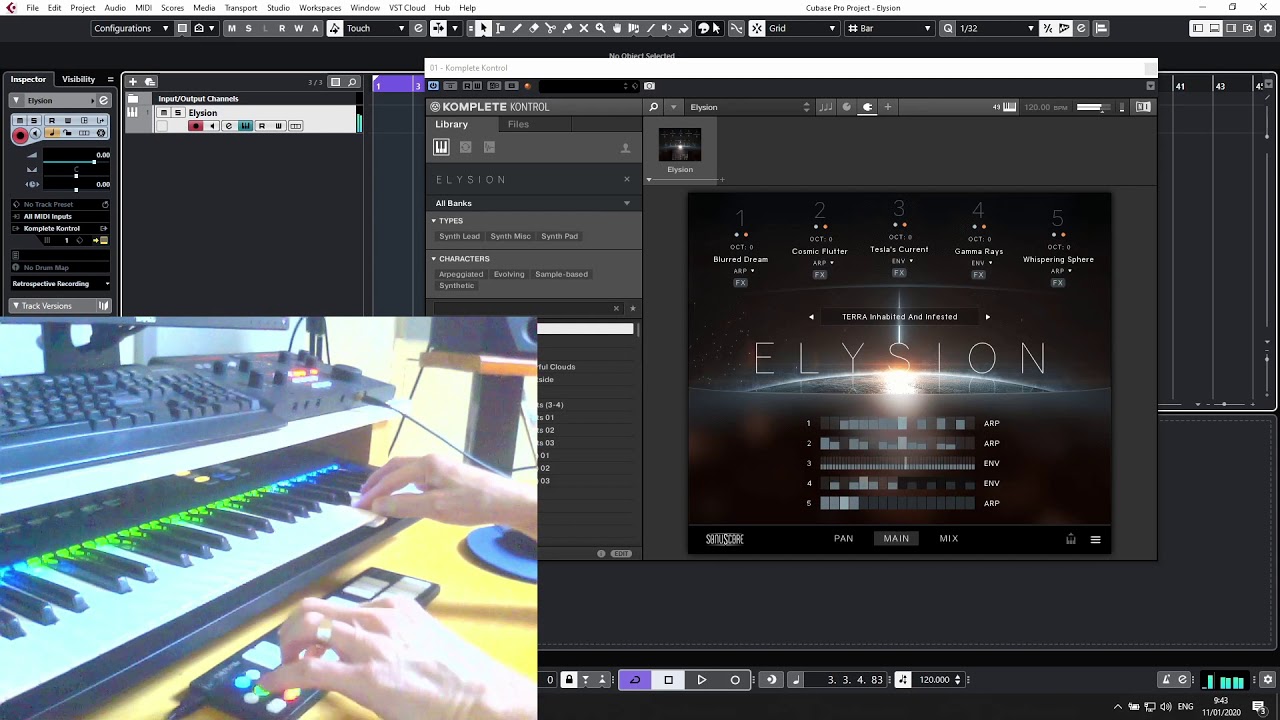The height and width of the screenshot is (720, 1280).
Task: Open the Bar grid type dropdown
Action: pyautogui.click(x=890, y=28)
